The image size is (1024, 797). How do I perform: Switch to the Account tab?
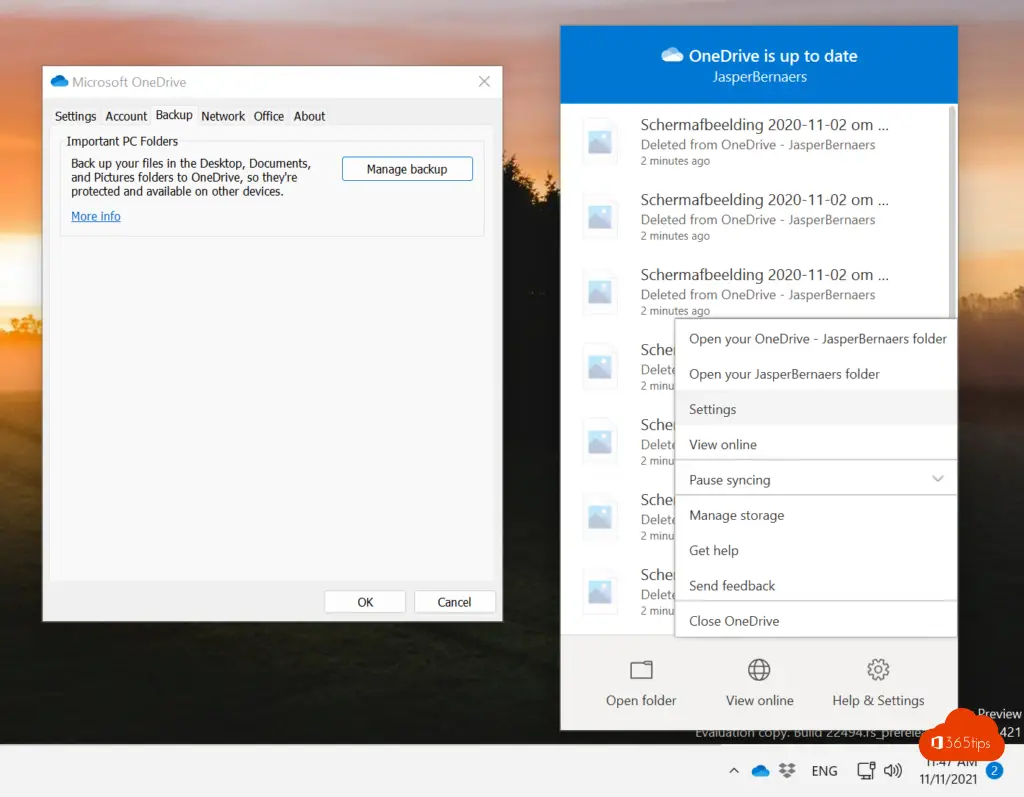click(x=126, y=116)
